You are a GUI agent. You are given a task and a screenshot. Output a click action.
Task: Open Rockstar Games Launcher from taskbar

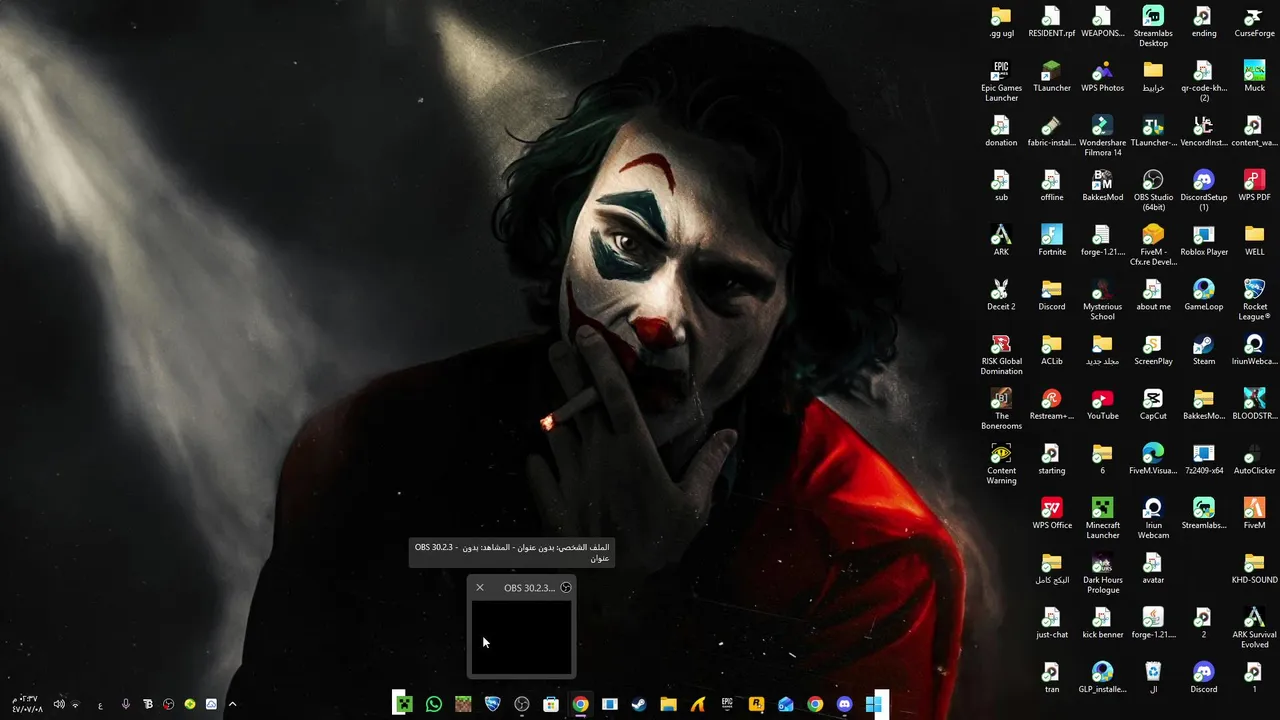(x=756, y=704)
